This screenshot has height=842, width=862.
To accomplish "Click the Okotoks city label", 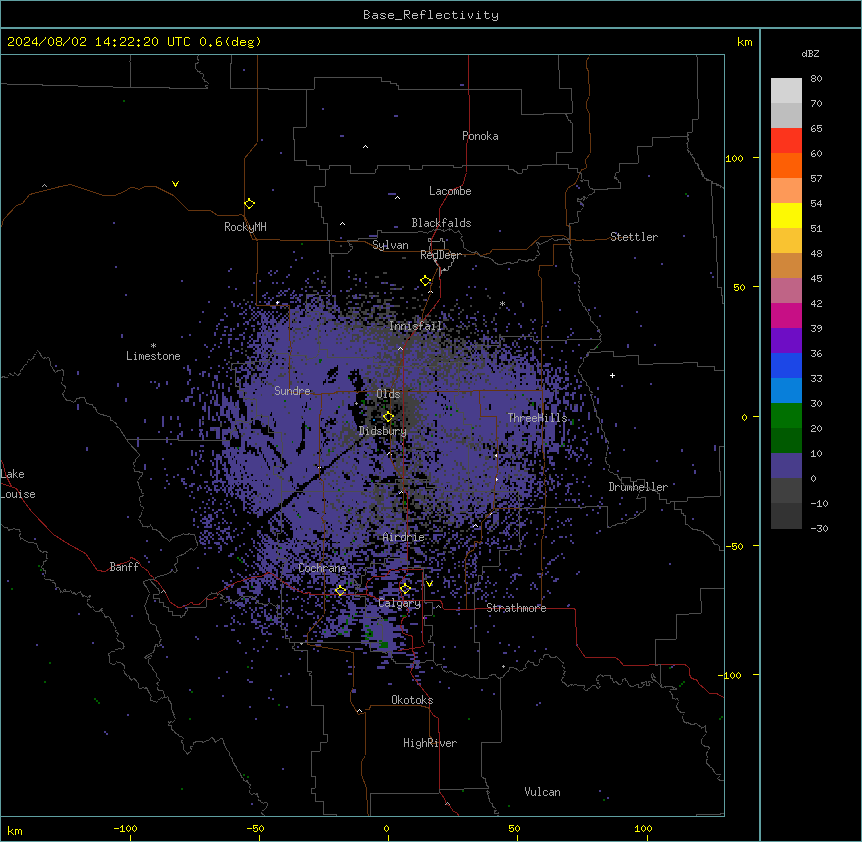I will [412, 700].
